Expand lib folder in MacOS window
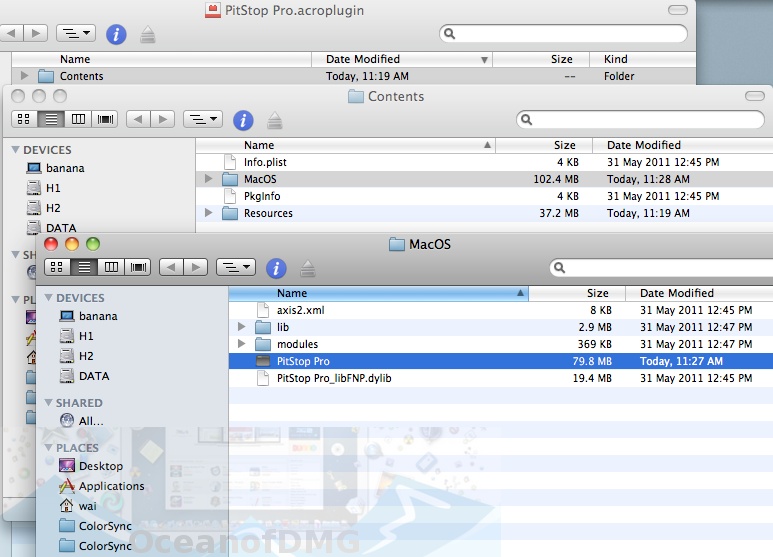The width and height of the screenshot is (773, 557). 242,327
